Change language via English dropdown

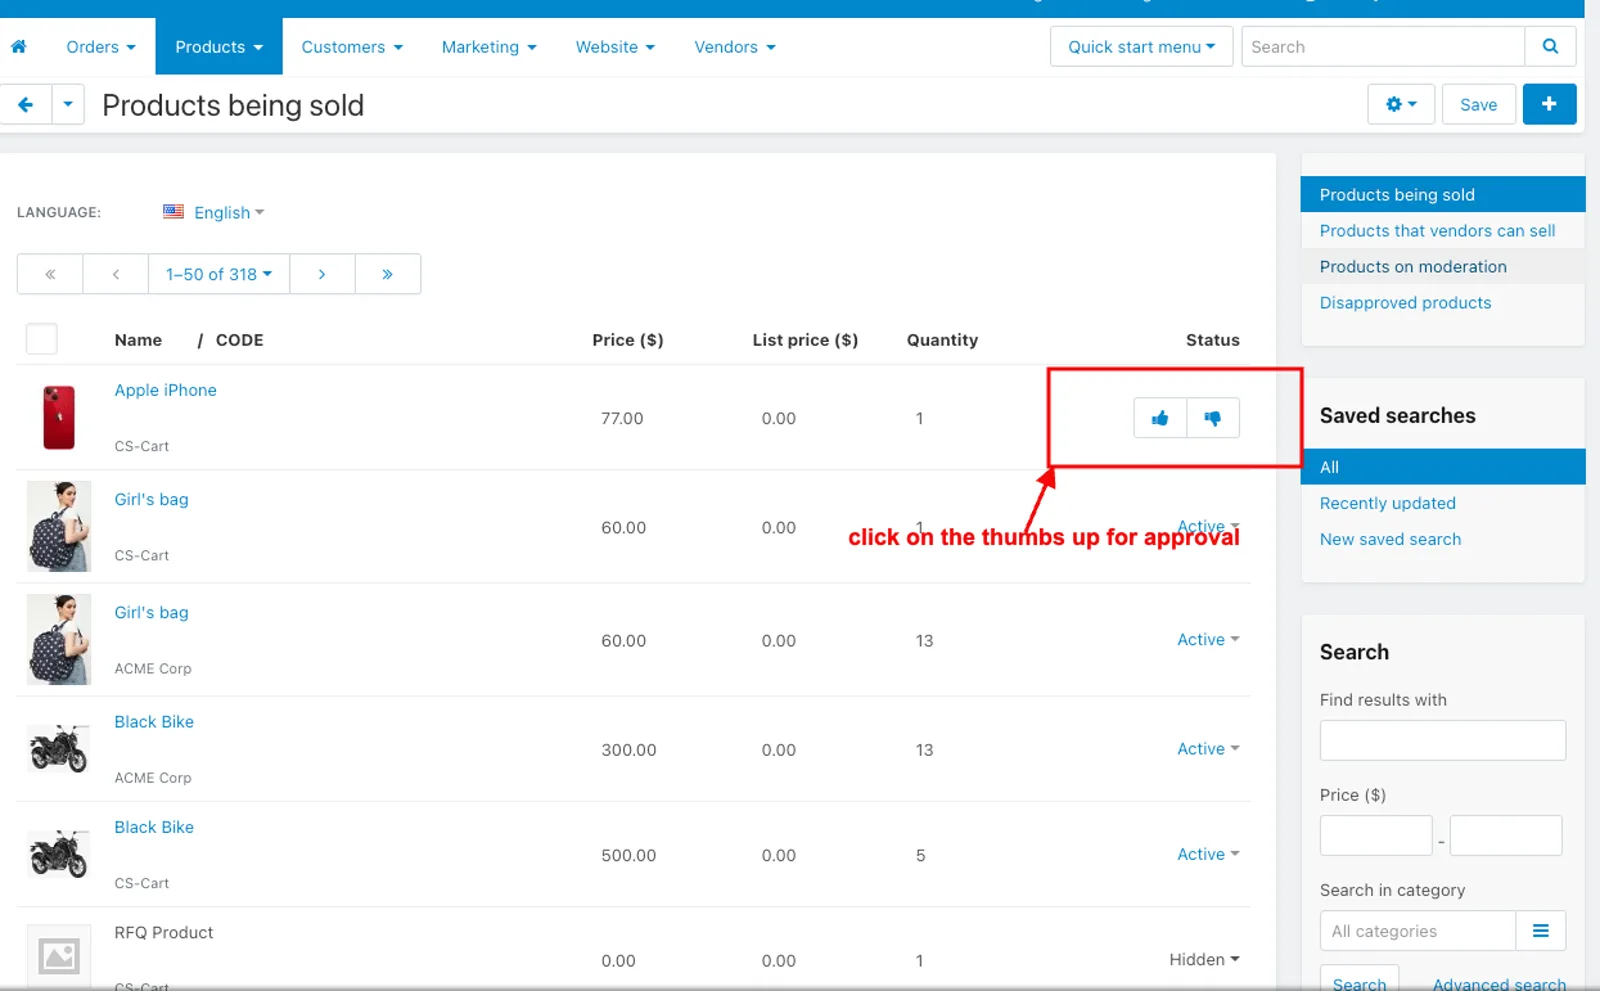229,212
